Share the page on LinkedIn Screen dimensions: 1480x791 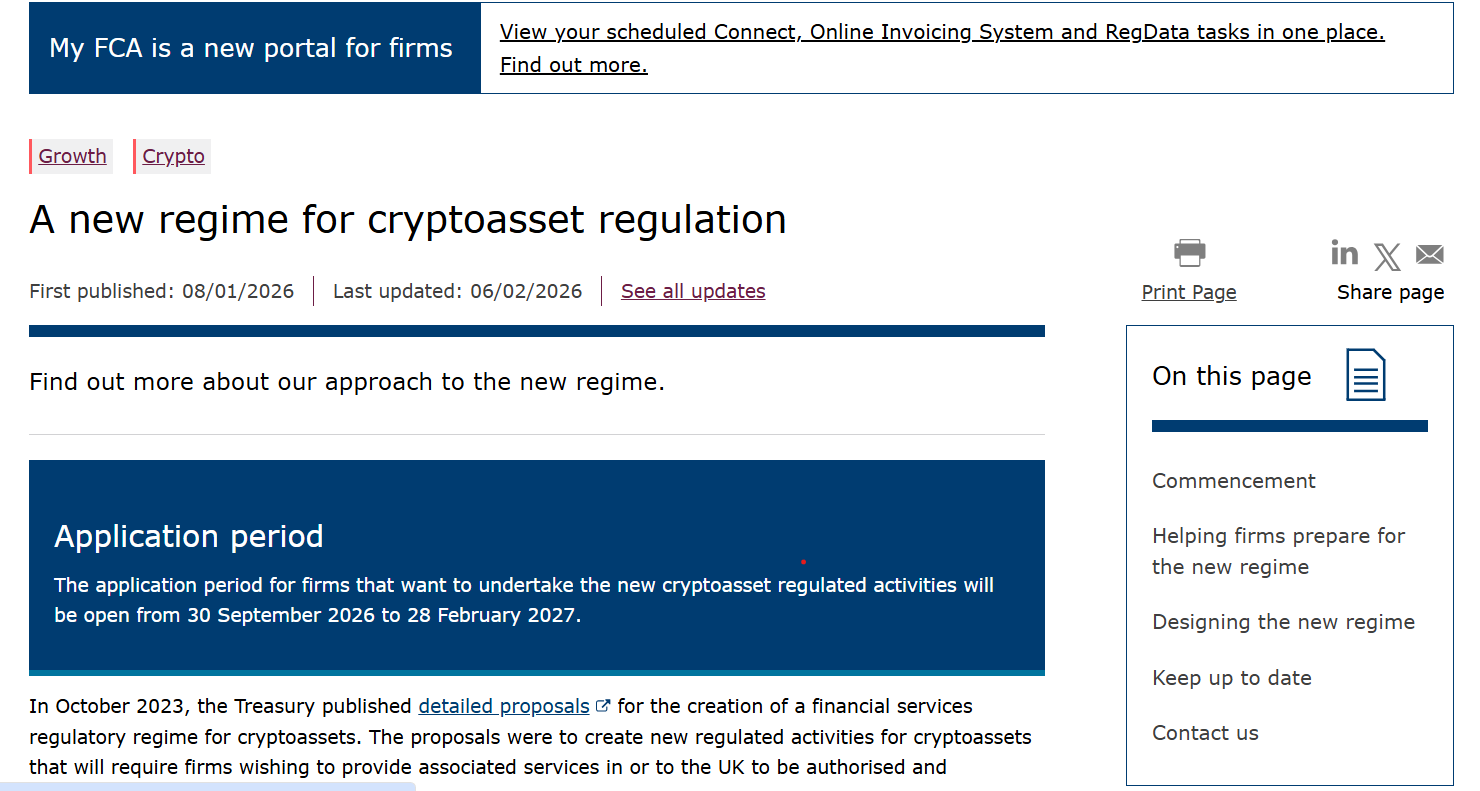click(x=1344, y=253)
